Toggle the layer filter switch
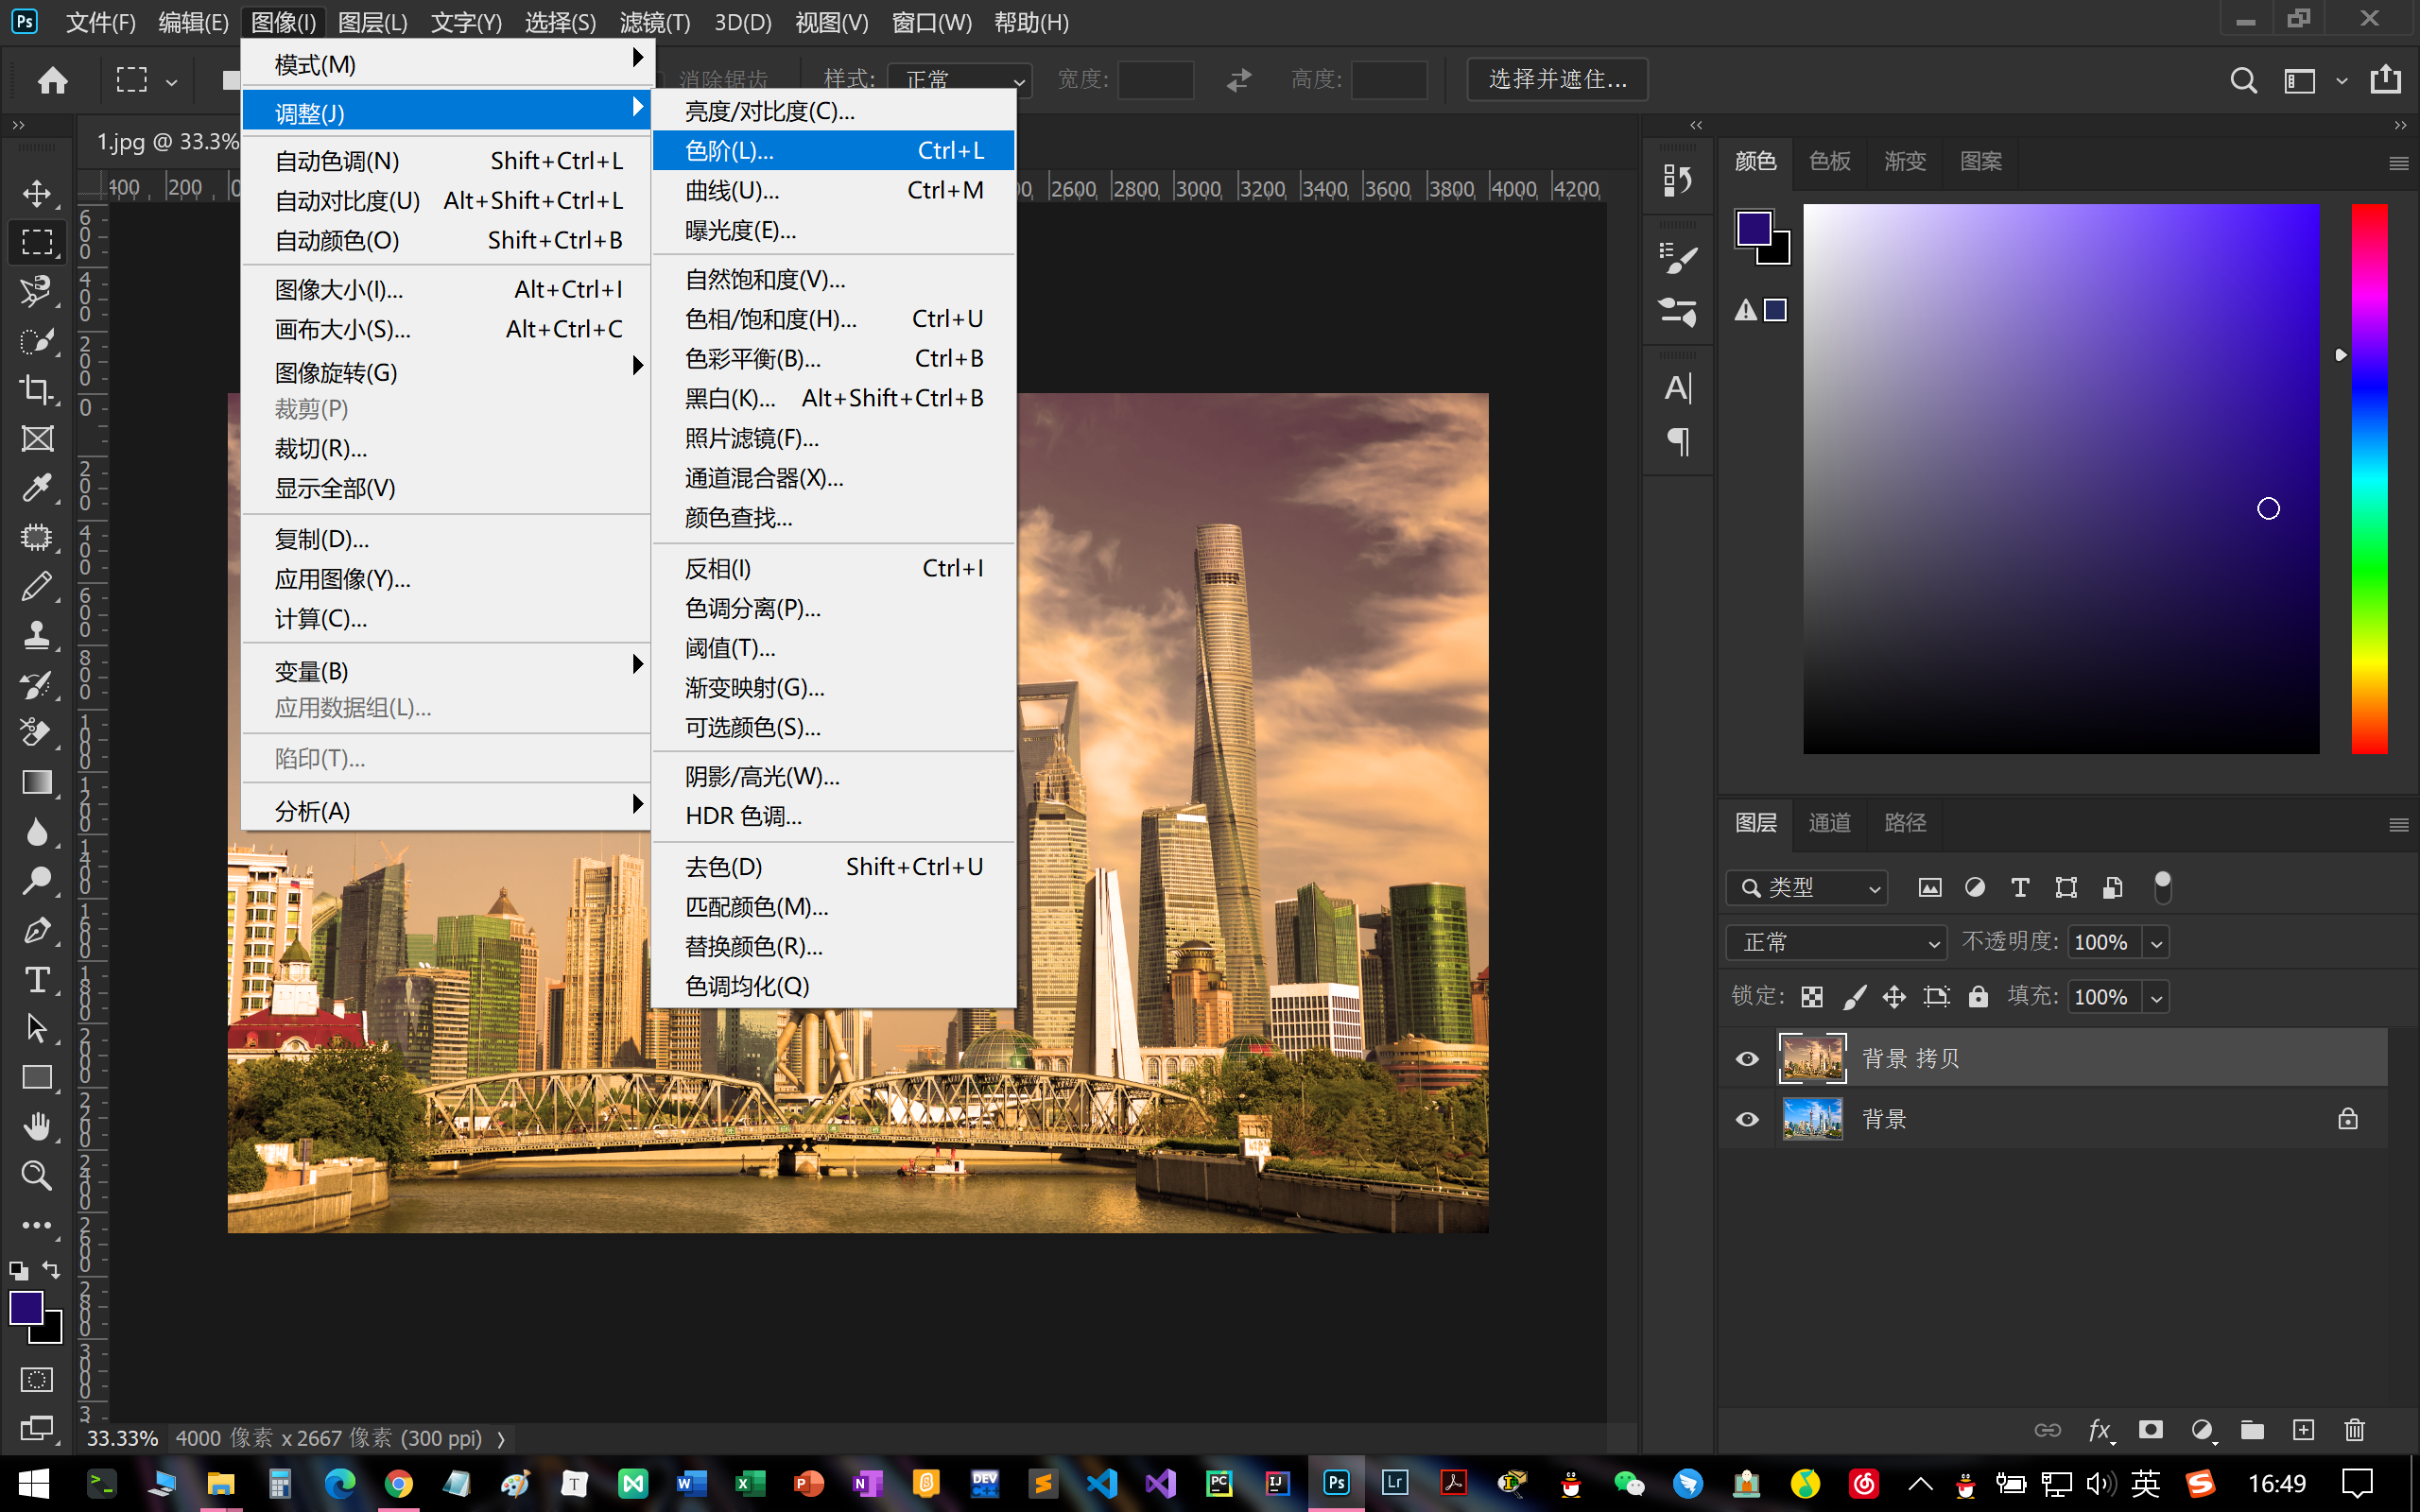 coord(2162,887)
